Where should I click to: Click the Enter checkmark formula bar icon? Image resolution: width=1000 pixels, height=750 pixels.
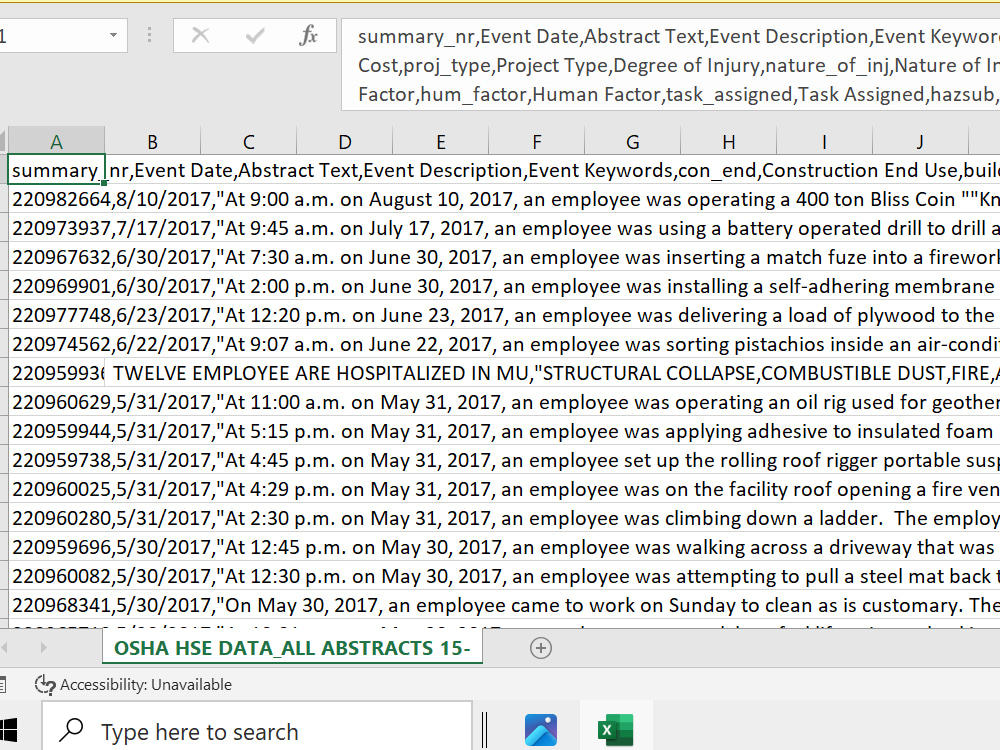[254, 35]
